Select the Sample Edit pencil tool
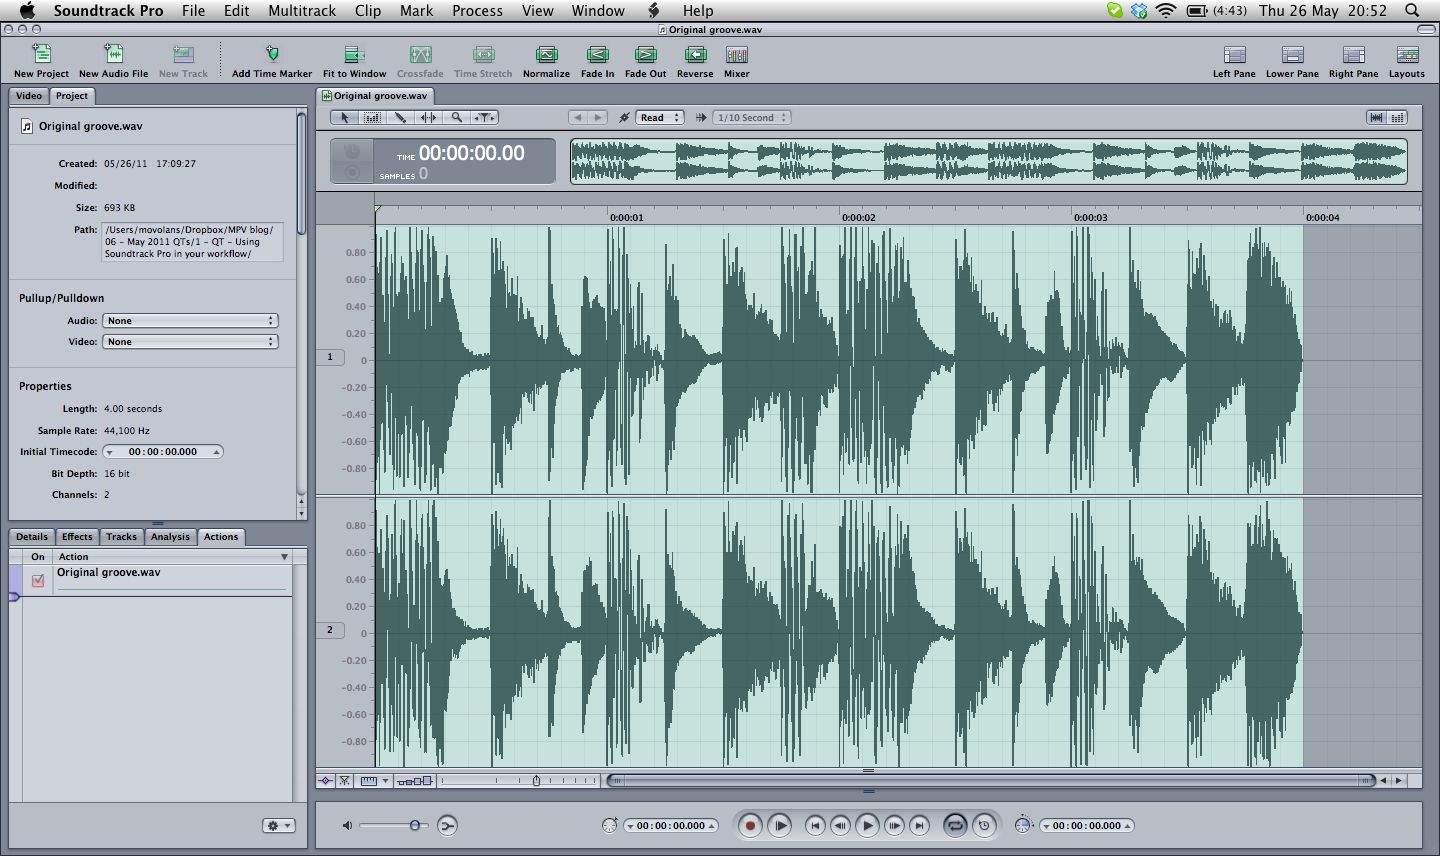Image resolution: width=1440 pixels, height=856 pixels. point(400,117)
